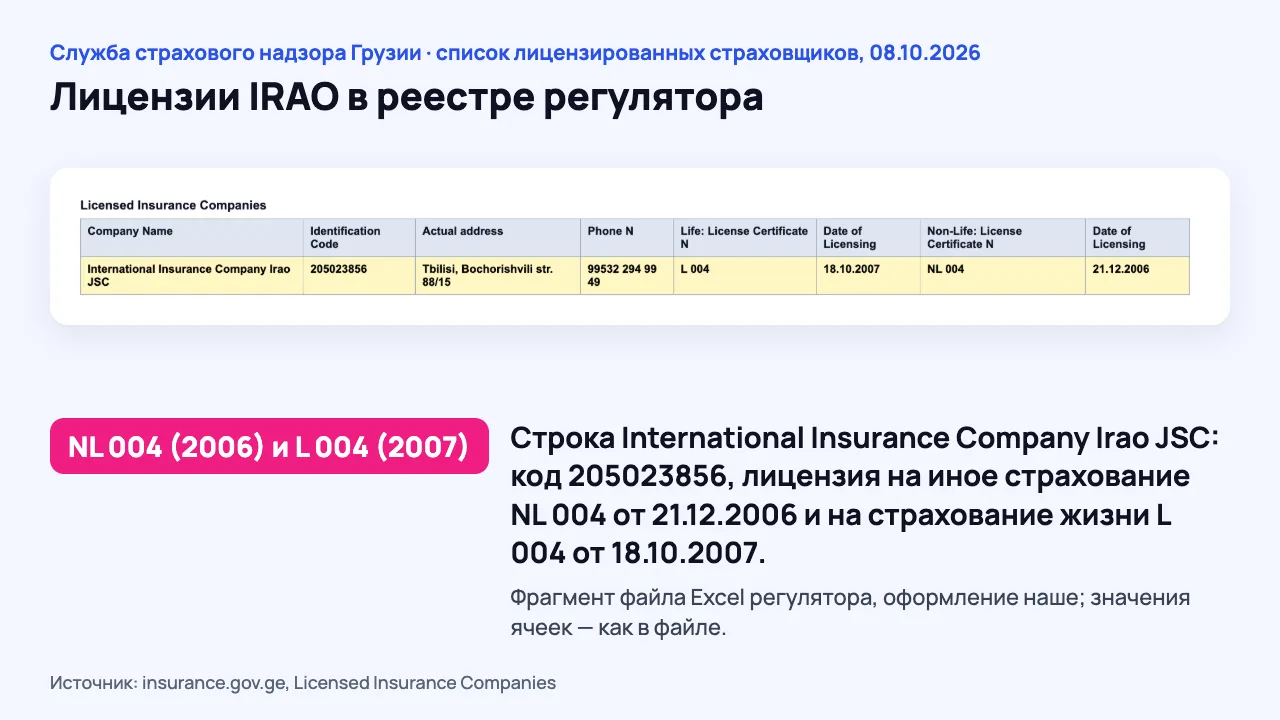Select the blue subtitle about Служба страхового надзора Грузии
Image resolution: width=1280 pixels, height=720 pixels.
coord(515,53)
